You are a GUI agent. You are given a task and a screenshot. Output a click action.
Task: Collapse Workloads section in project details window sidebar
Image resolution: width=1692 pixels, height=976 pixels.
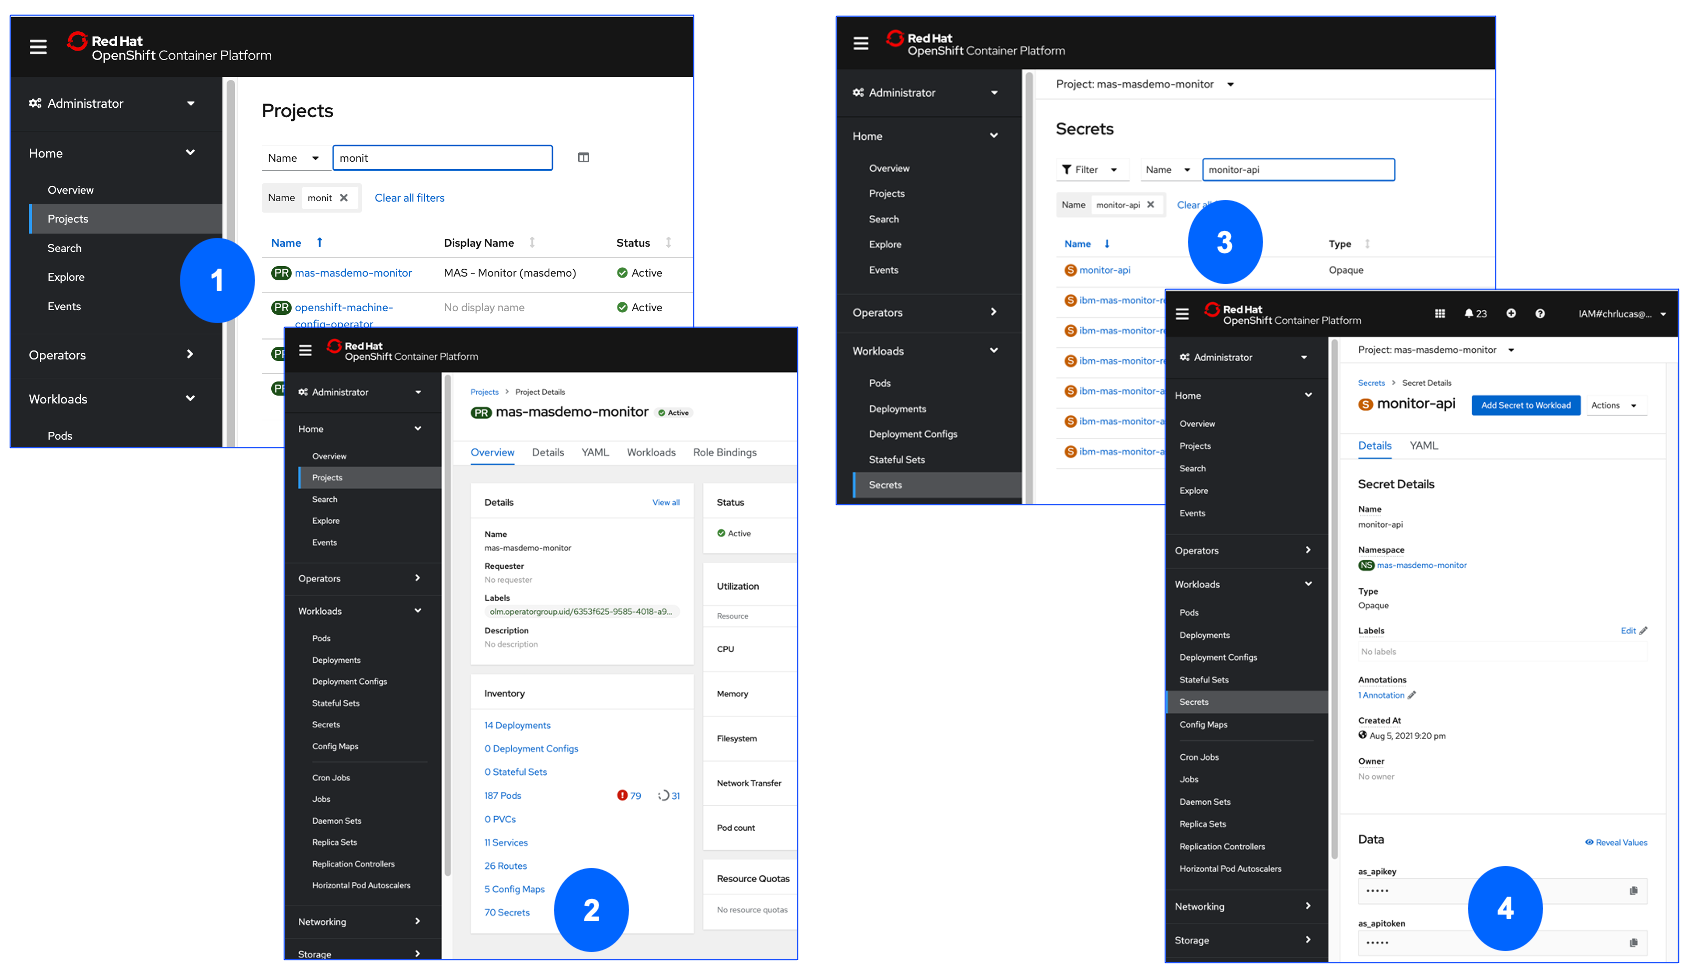point(360,612)
